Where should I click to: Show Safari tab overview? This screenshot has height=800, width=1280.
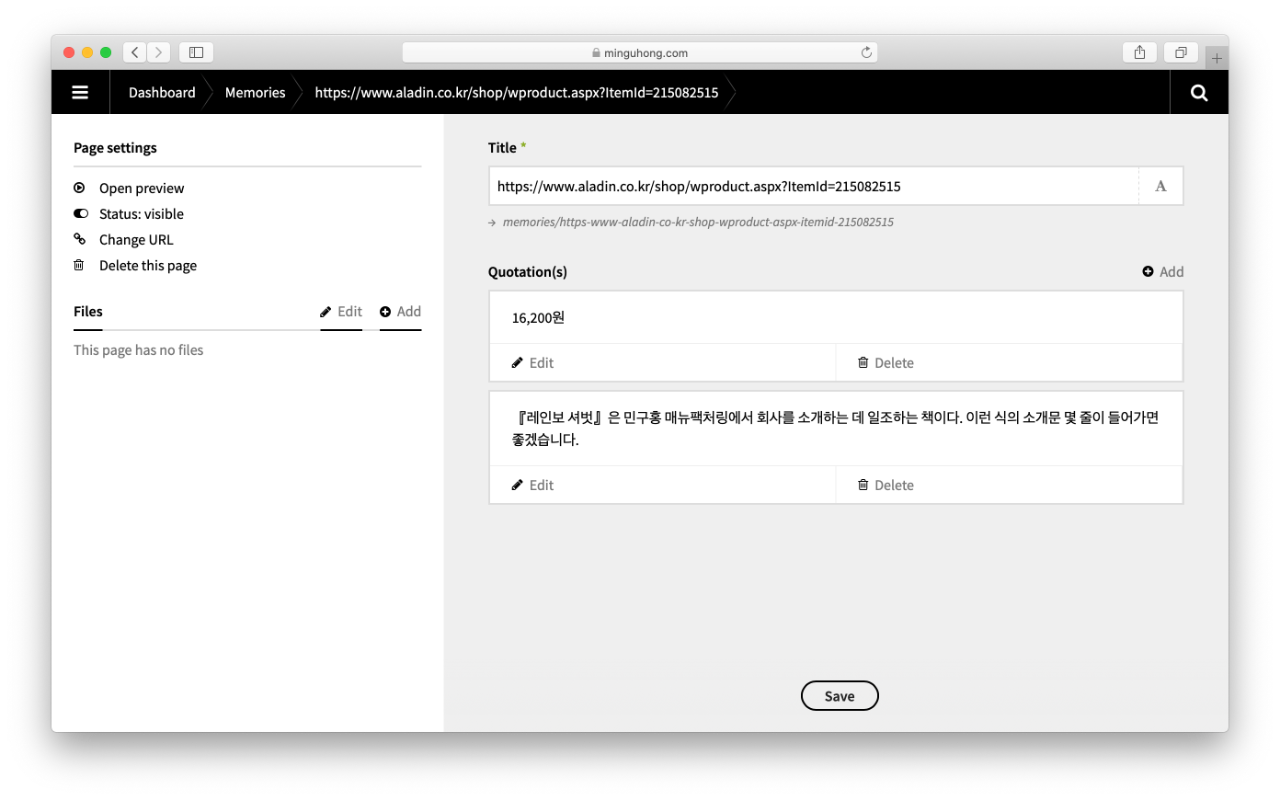1181,52
